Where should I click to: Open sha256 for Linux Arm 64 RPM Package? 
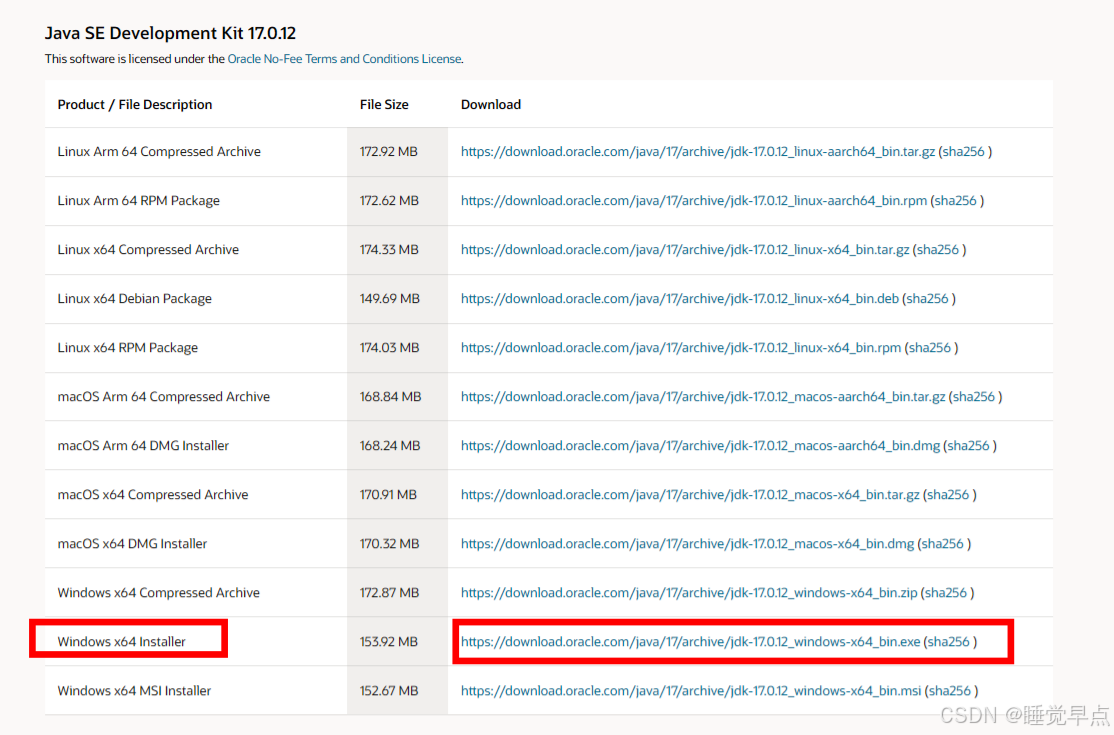(956, 200)
